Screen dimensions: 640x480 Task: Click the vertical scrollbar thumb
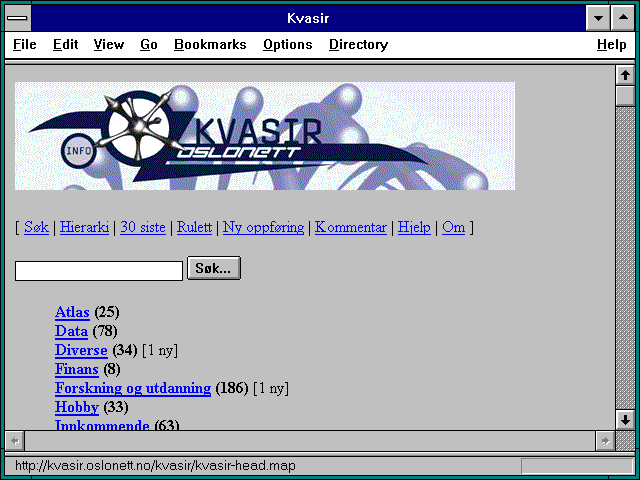click(625, 96)
